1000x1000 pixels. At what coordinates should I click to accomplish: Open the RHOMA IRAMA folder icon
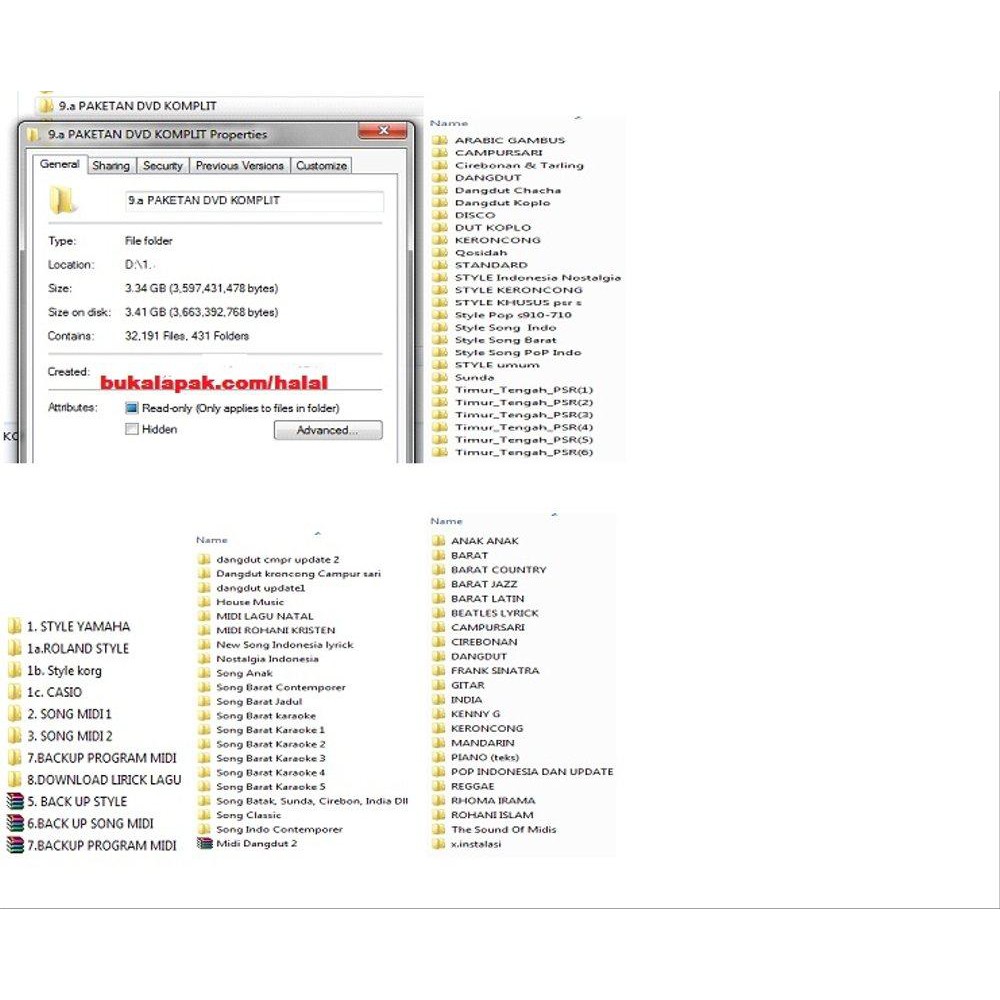[438, 800]
